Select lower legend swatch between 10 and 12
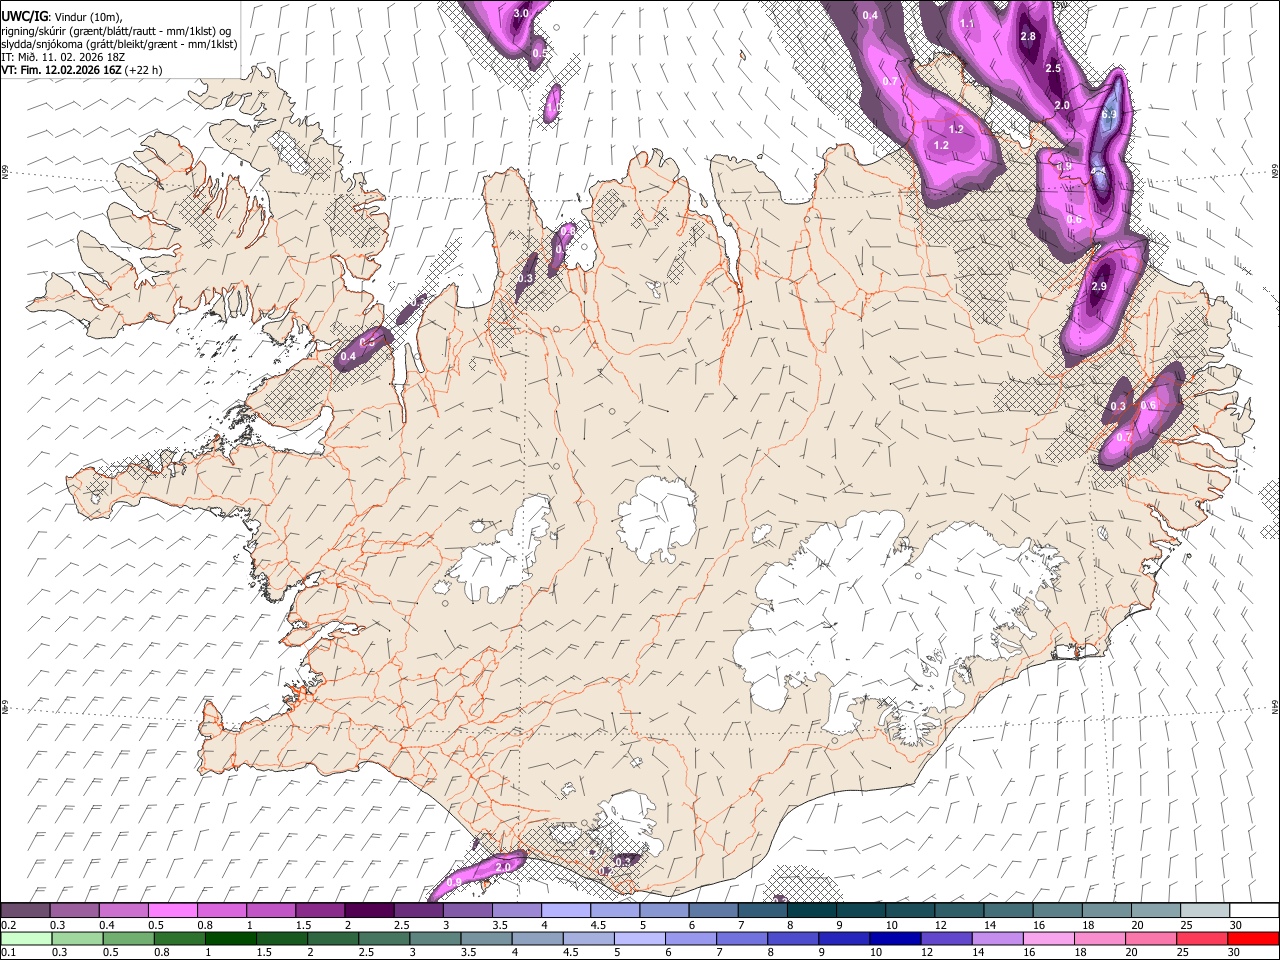Image resolution: width=1280 pixels, height=960 pixels. (x=895, y=938)
